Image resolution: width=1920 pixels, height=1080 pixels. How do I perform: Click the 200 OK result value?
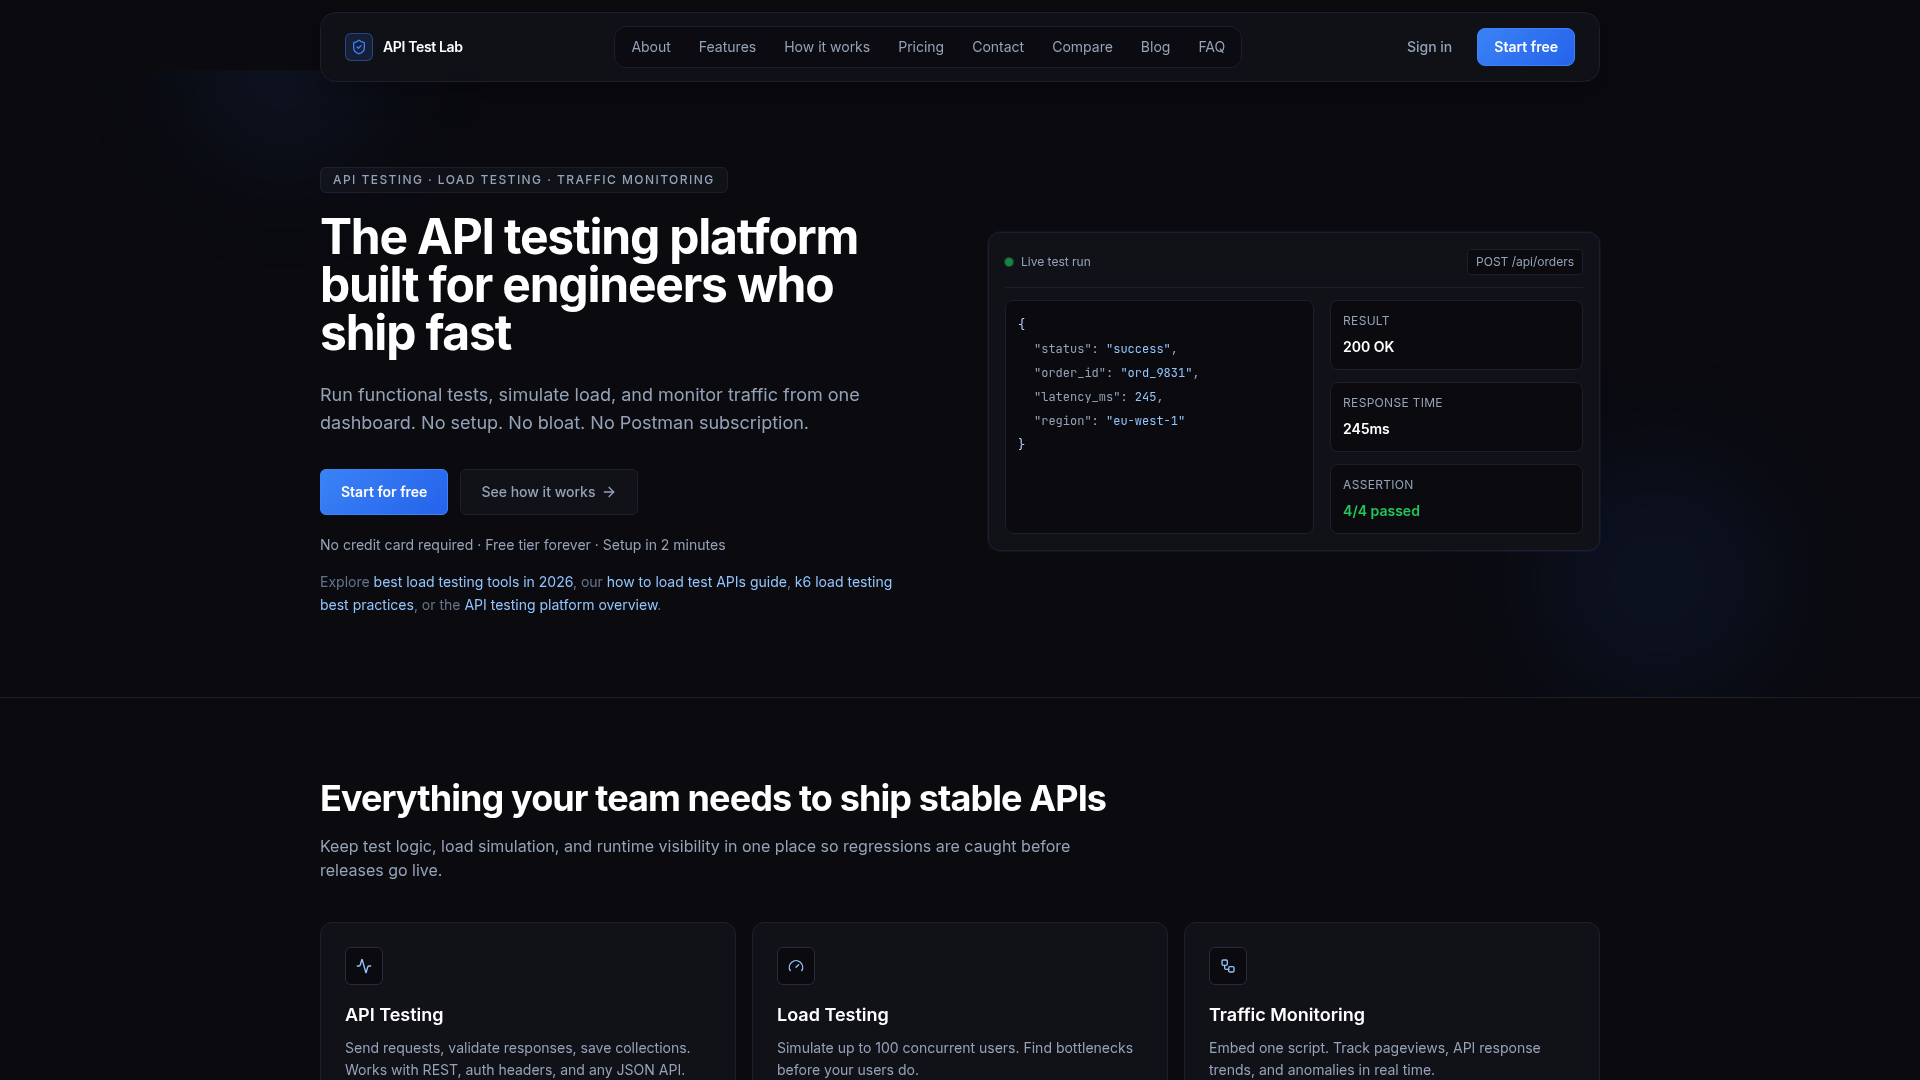pyautogui.click(x=1368, y=347)
